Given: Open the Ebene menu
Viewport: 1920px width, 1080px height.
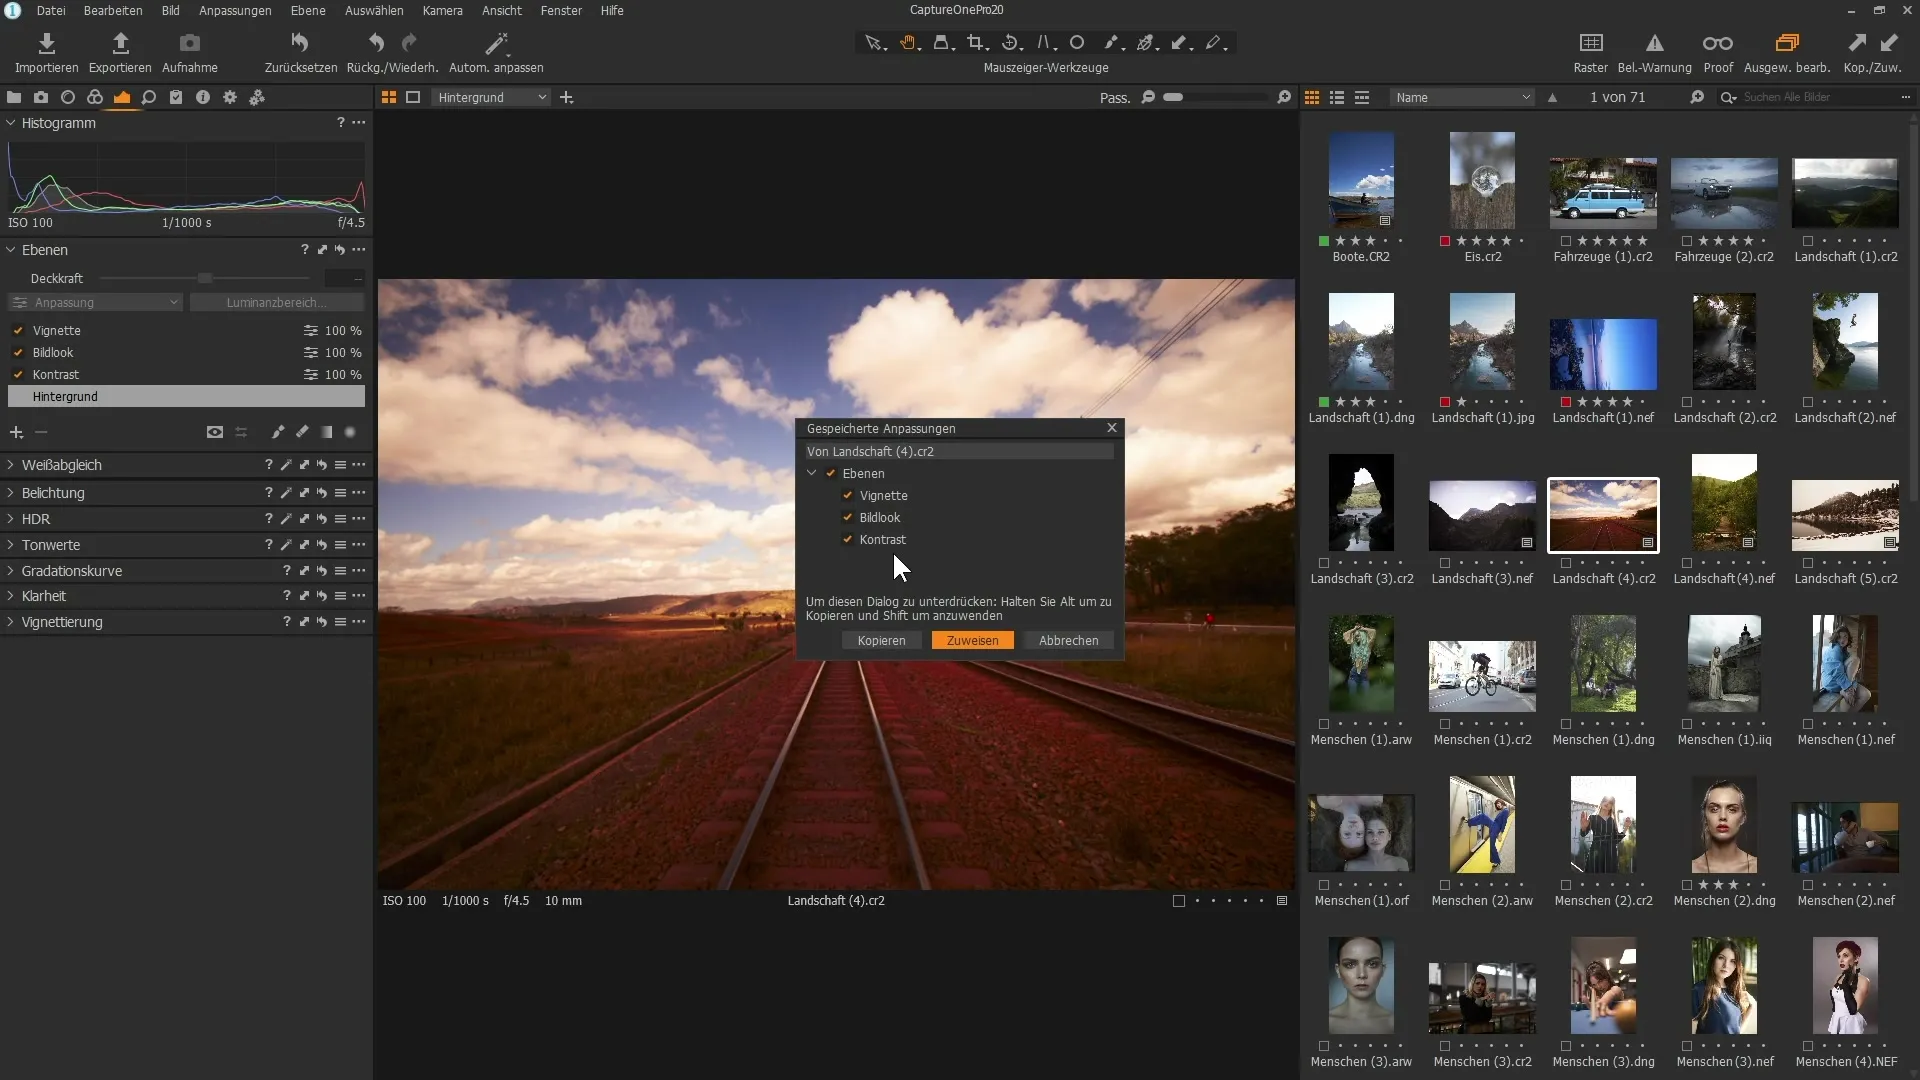Looking at the screenshot, I should 308,10.
